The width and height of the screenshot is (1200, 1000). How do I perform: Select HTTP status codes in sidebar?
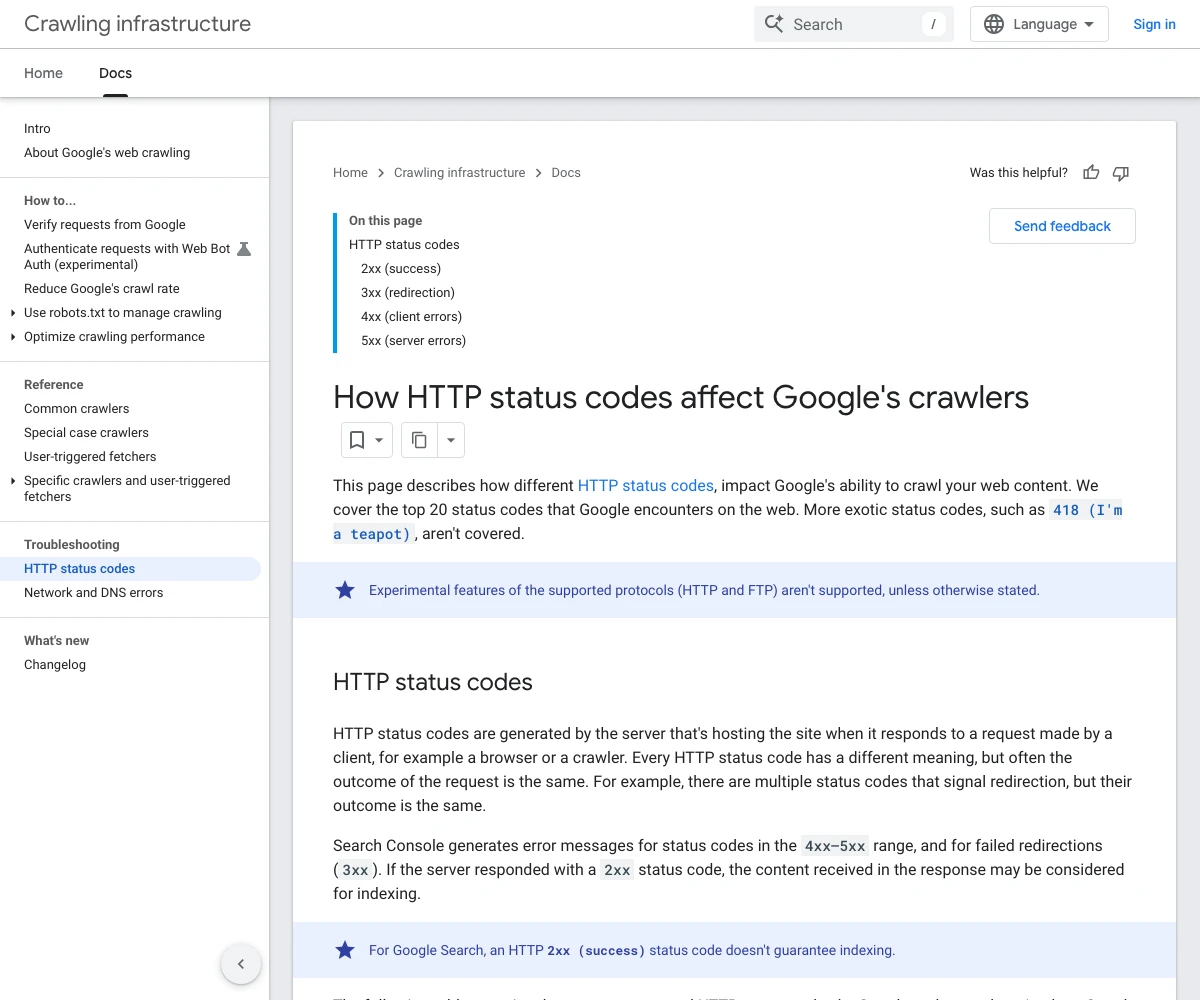(x=130, y=569)
